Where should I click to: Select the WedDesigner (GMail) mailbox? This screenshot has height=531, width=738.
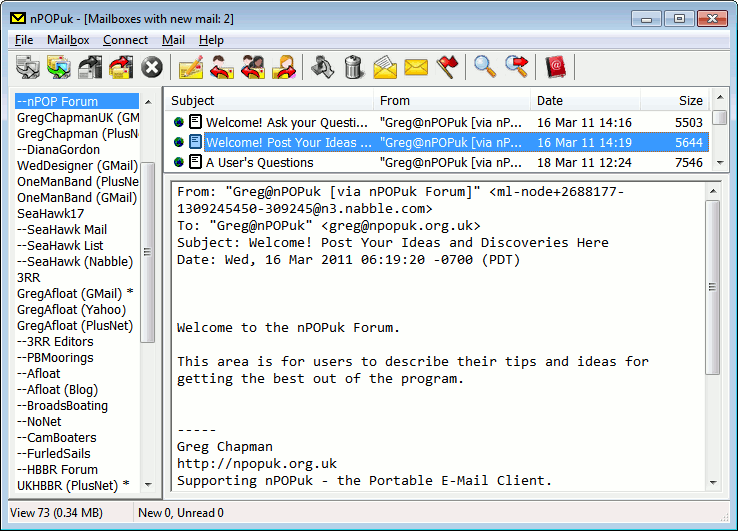tap(77, 165)
